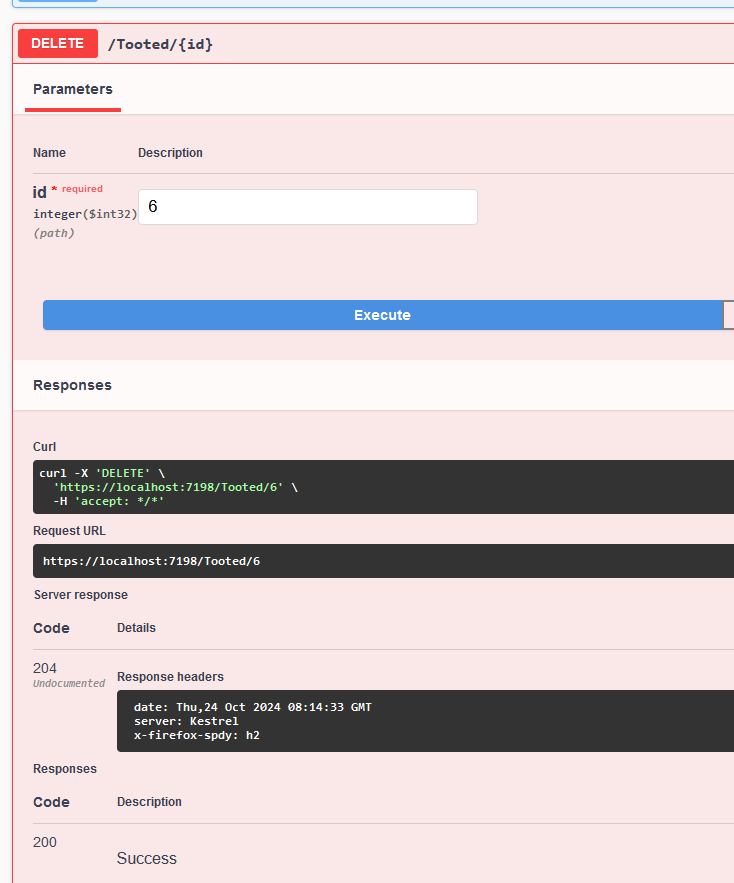The height and width of the screenshot is (883, 734).
Task: Click the Server response heading
Action: click(x=81, y=595)
